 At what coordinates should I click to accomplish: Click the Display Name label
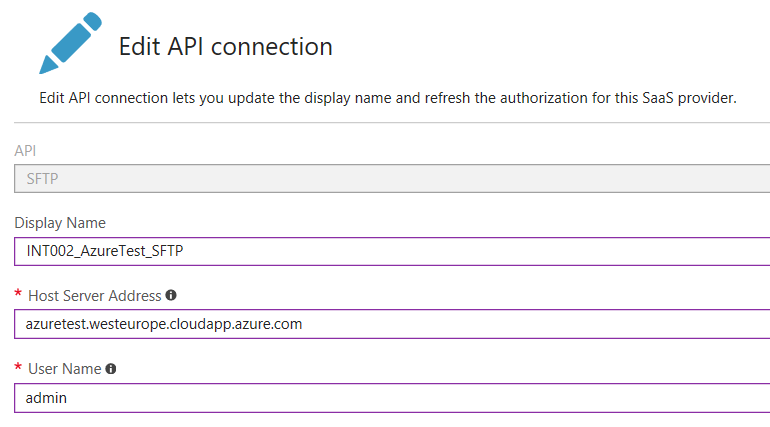(x=60, y=223)
